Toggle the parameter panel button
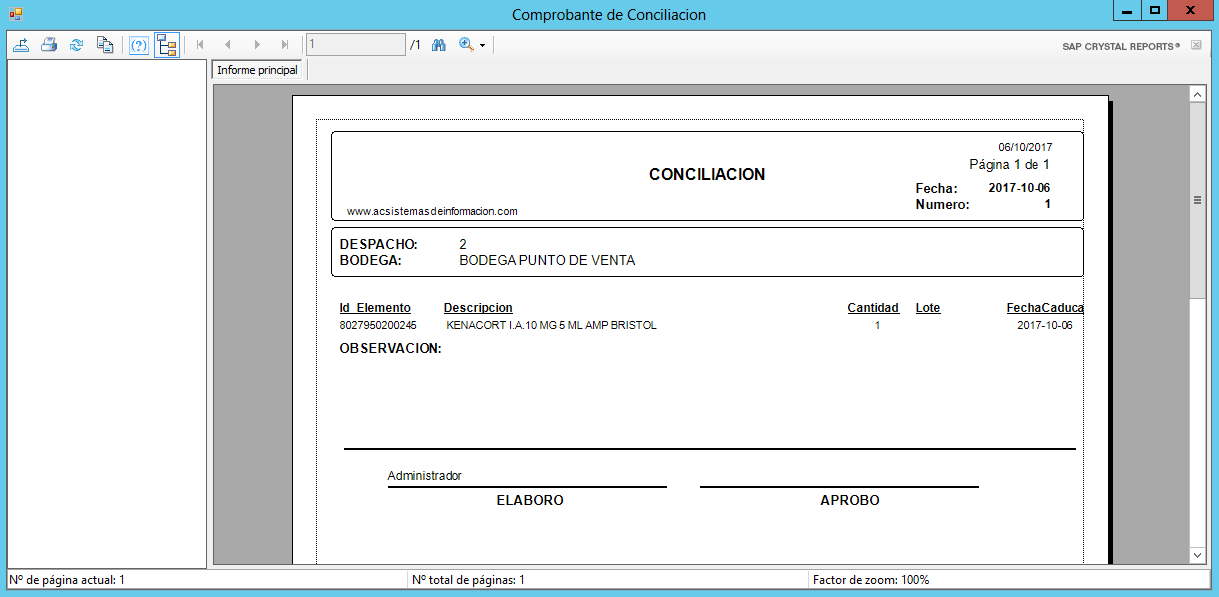This screenshot has width=1219, height=597. click(x=139, y=45)
